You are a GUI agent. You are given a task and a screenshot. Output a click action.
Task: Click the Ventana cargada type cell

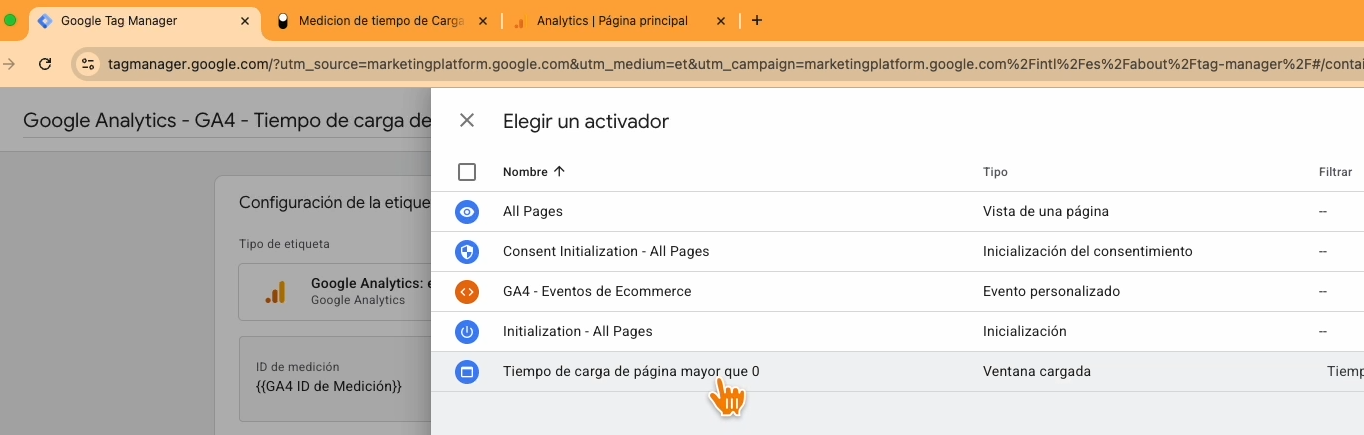pyautogui.click(x=1037, y=372)
